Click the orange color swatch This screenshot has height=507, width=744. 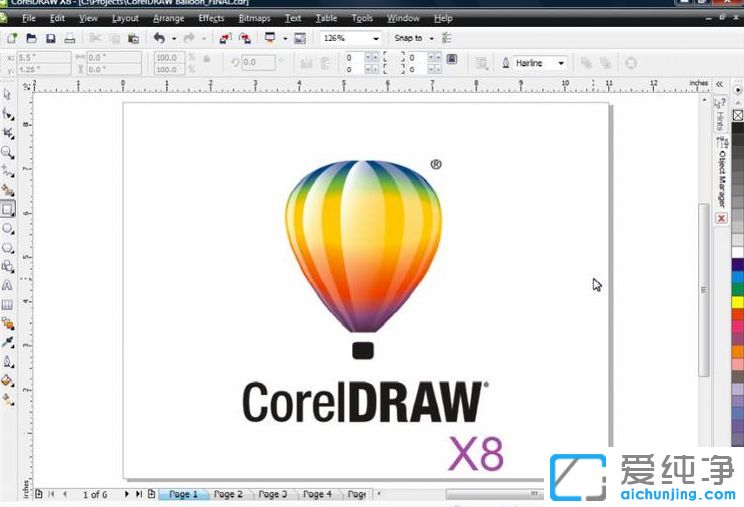(738, 351)
